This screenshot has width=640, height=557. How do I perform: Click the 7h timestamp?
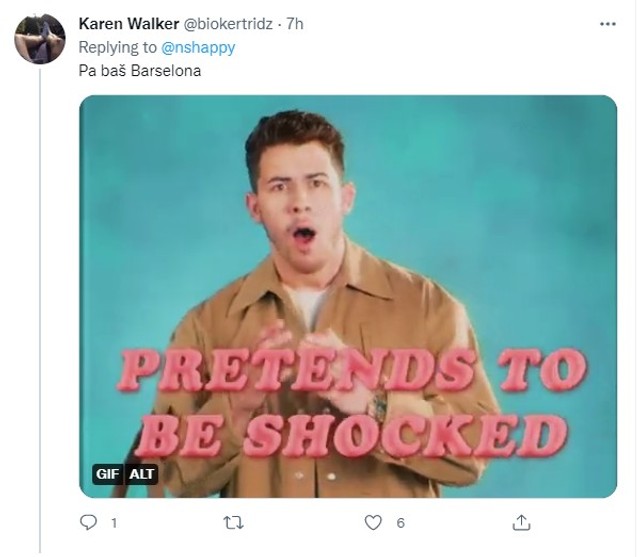(x=294, y=23)
